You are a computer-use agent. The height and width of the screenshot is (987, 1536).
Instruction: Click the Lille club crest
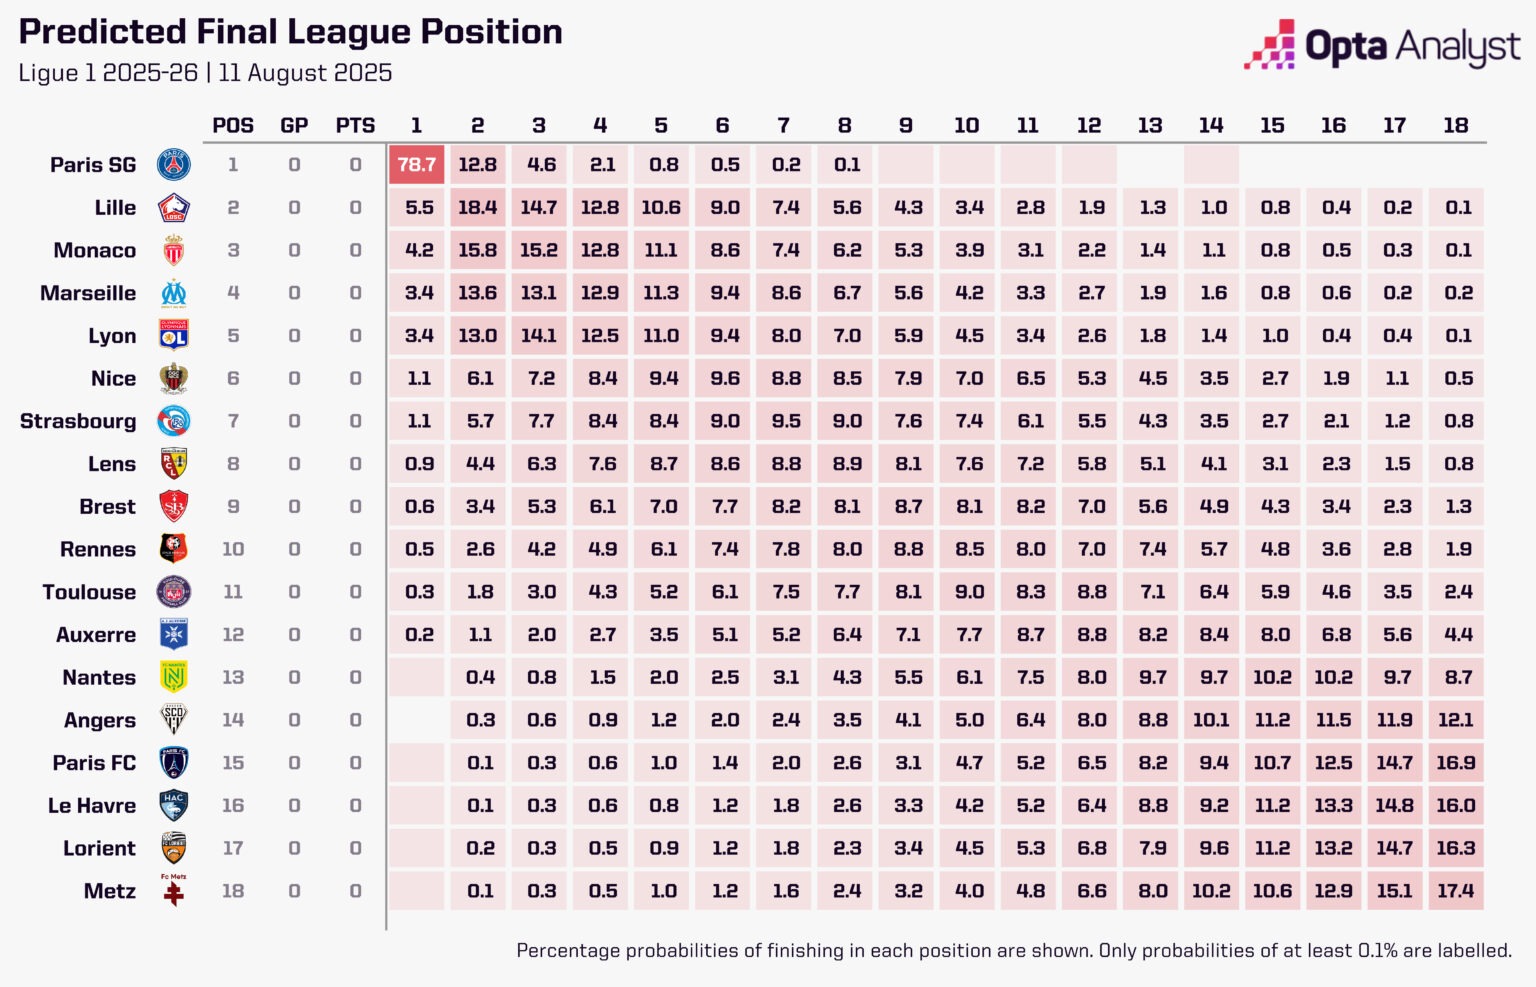pyautogui.click(x=174, y=208)
